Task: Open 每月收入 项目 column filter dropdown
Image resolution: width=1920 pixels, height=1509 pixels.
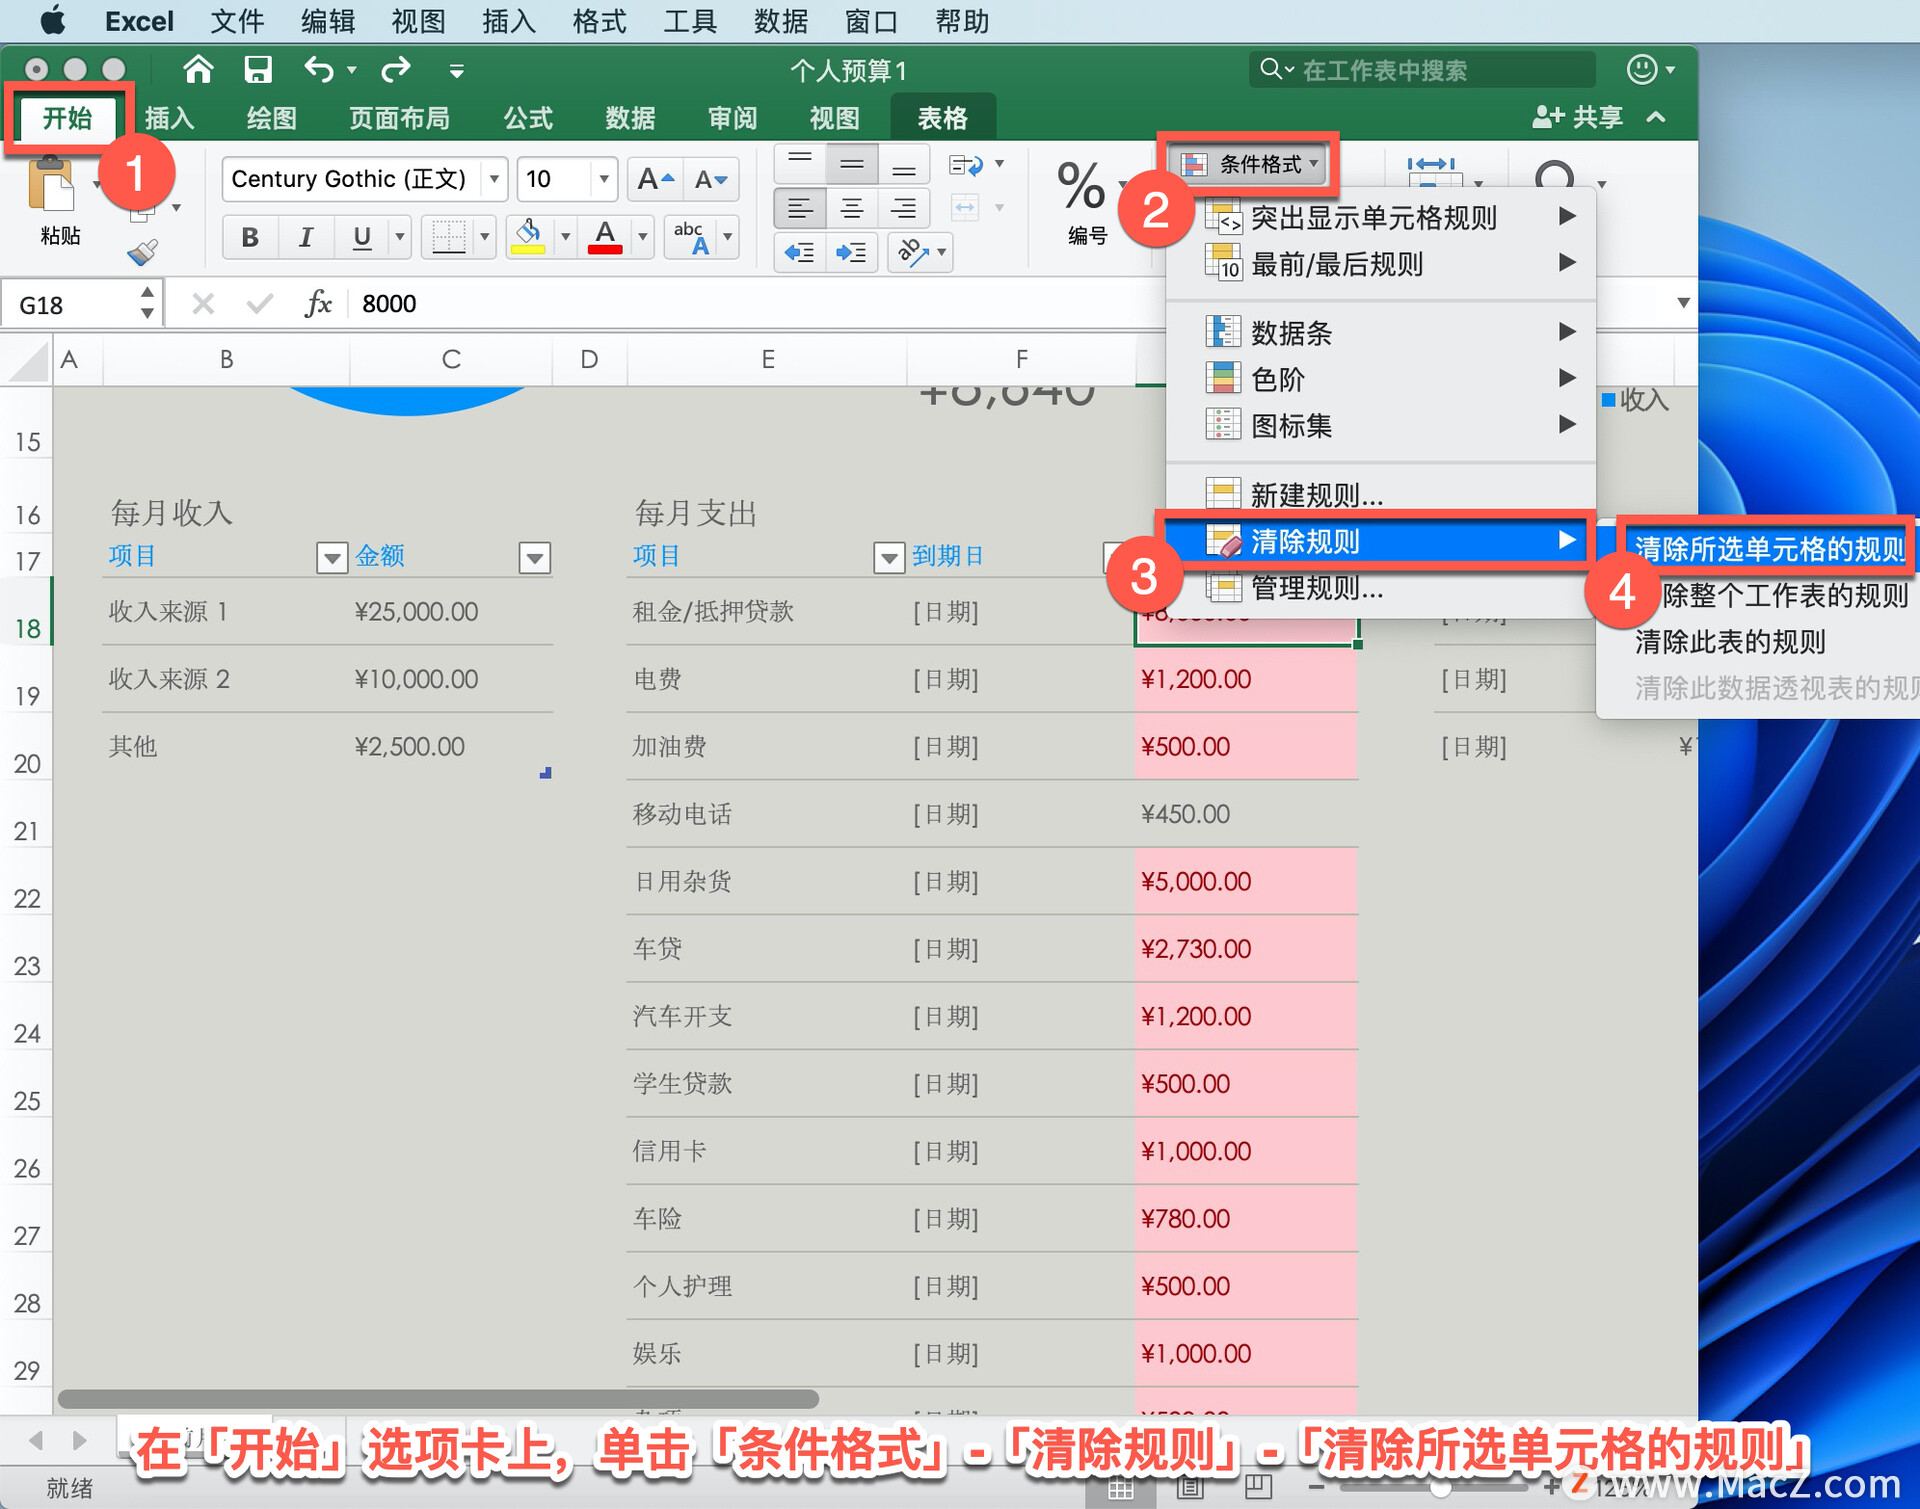Action: coord(331,557)
